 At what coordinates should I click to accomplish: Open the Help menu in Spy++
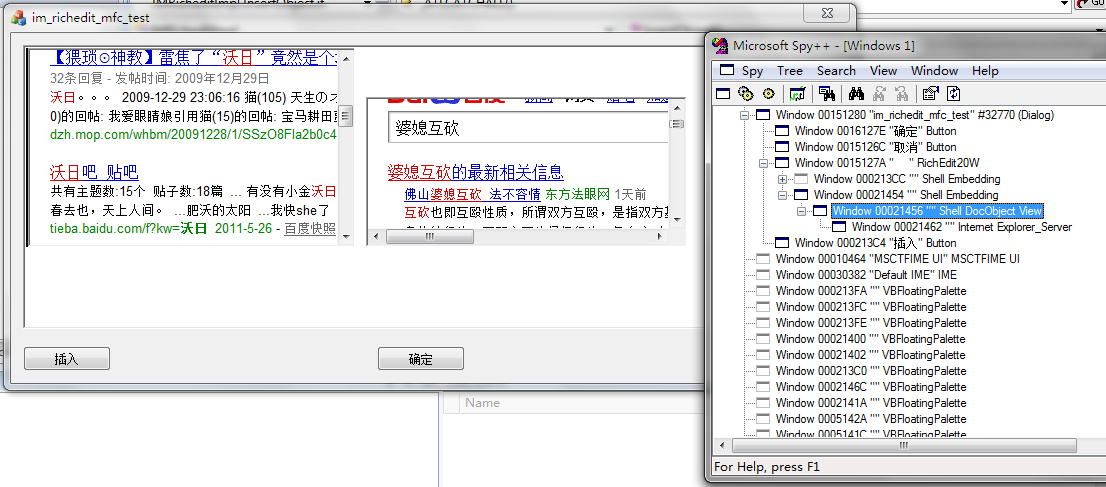click(985, 71)
